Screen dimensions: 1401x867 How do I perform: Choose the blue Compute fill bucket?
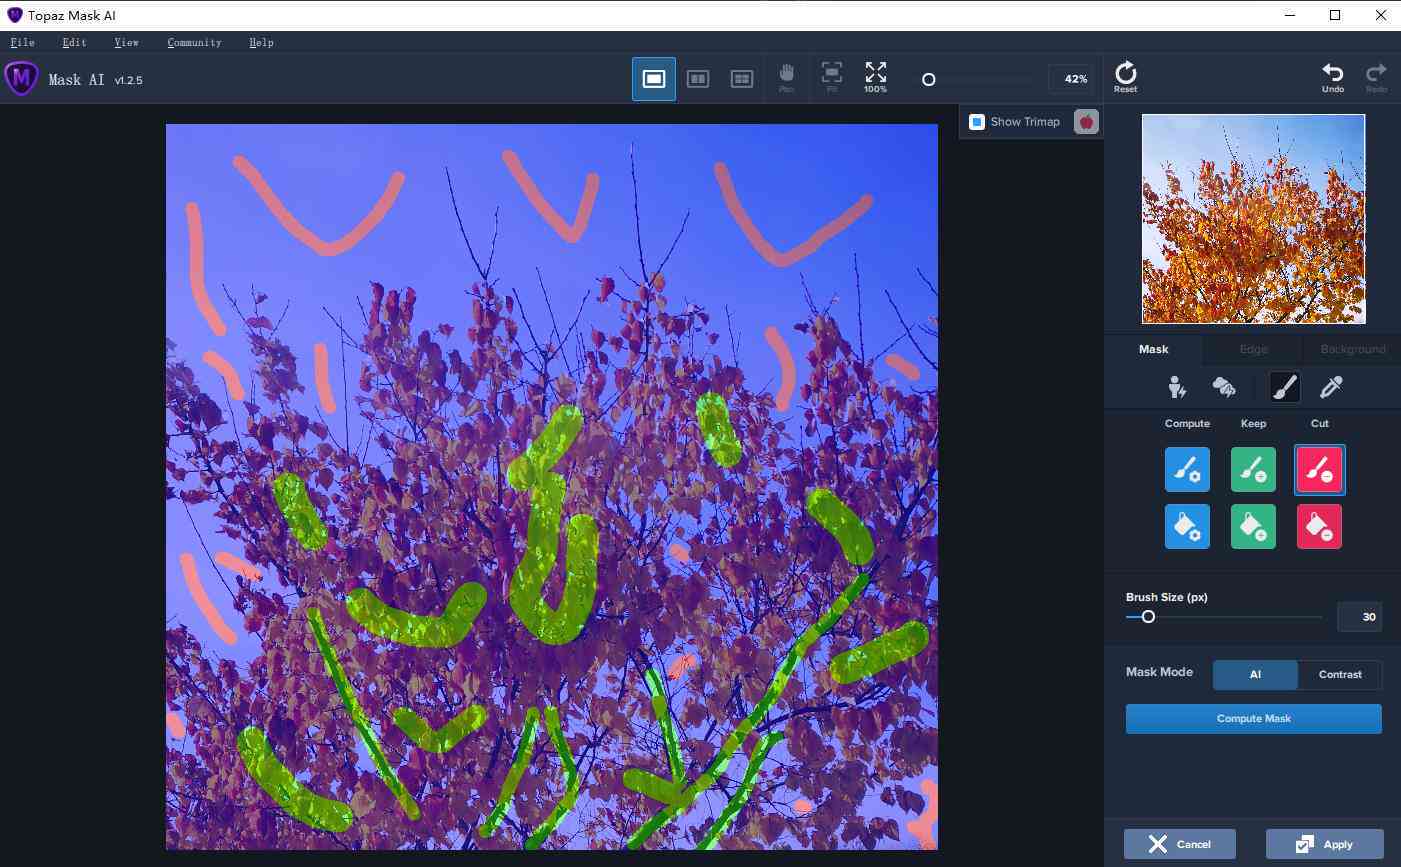1187,526
